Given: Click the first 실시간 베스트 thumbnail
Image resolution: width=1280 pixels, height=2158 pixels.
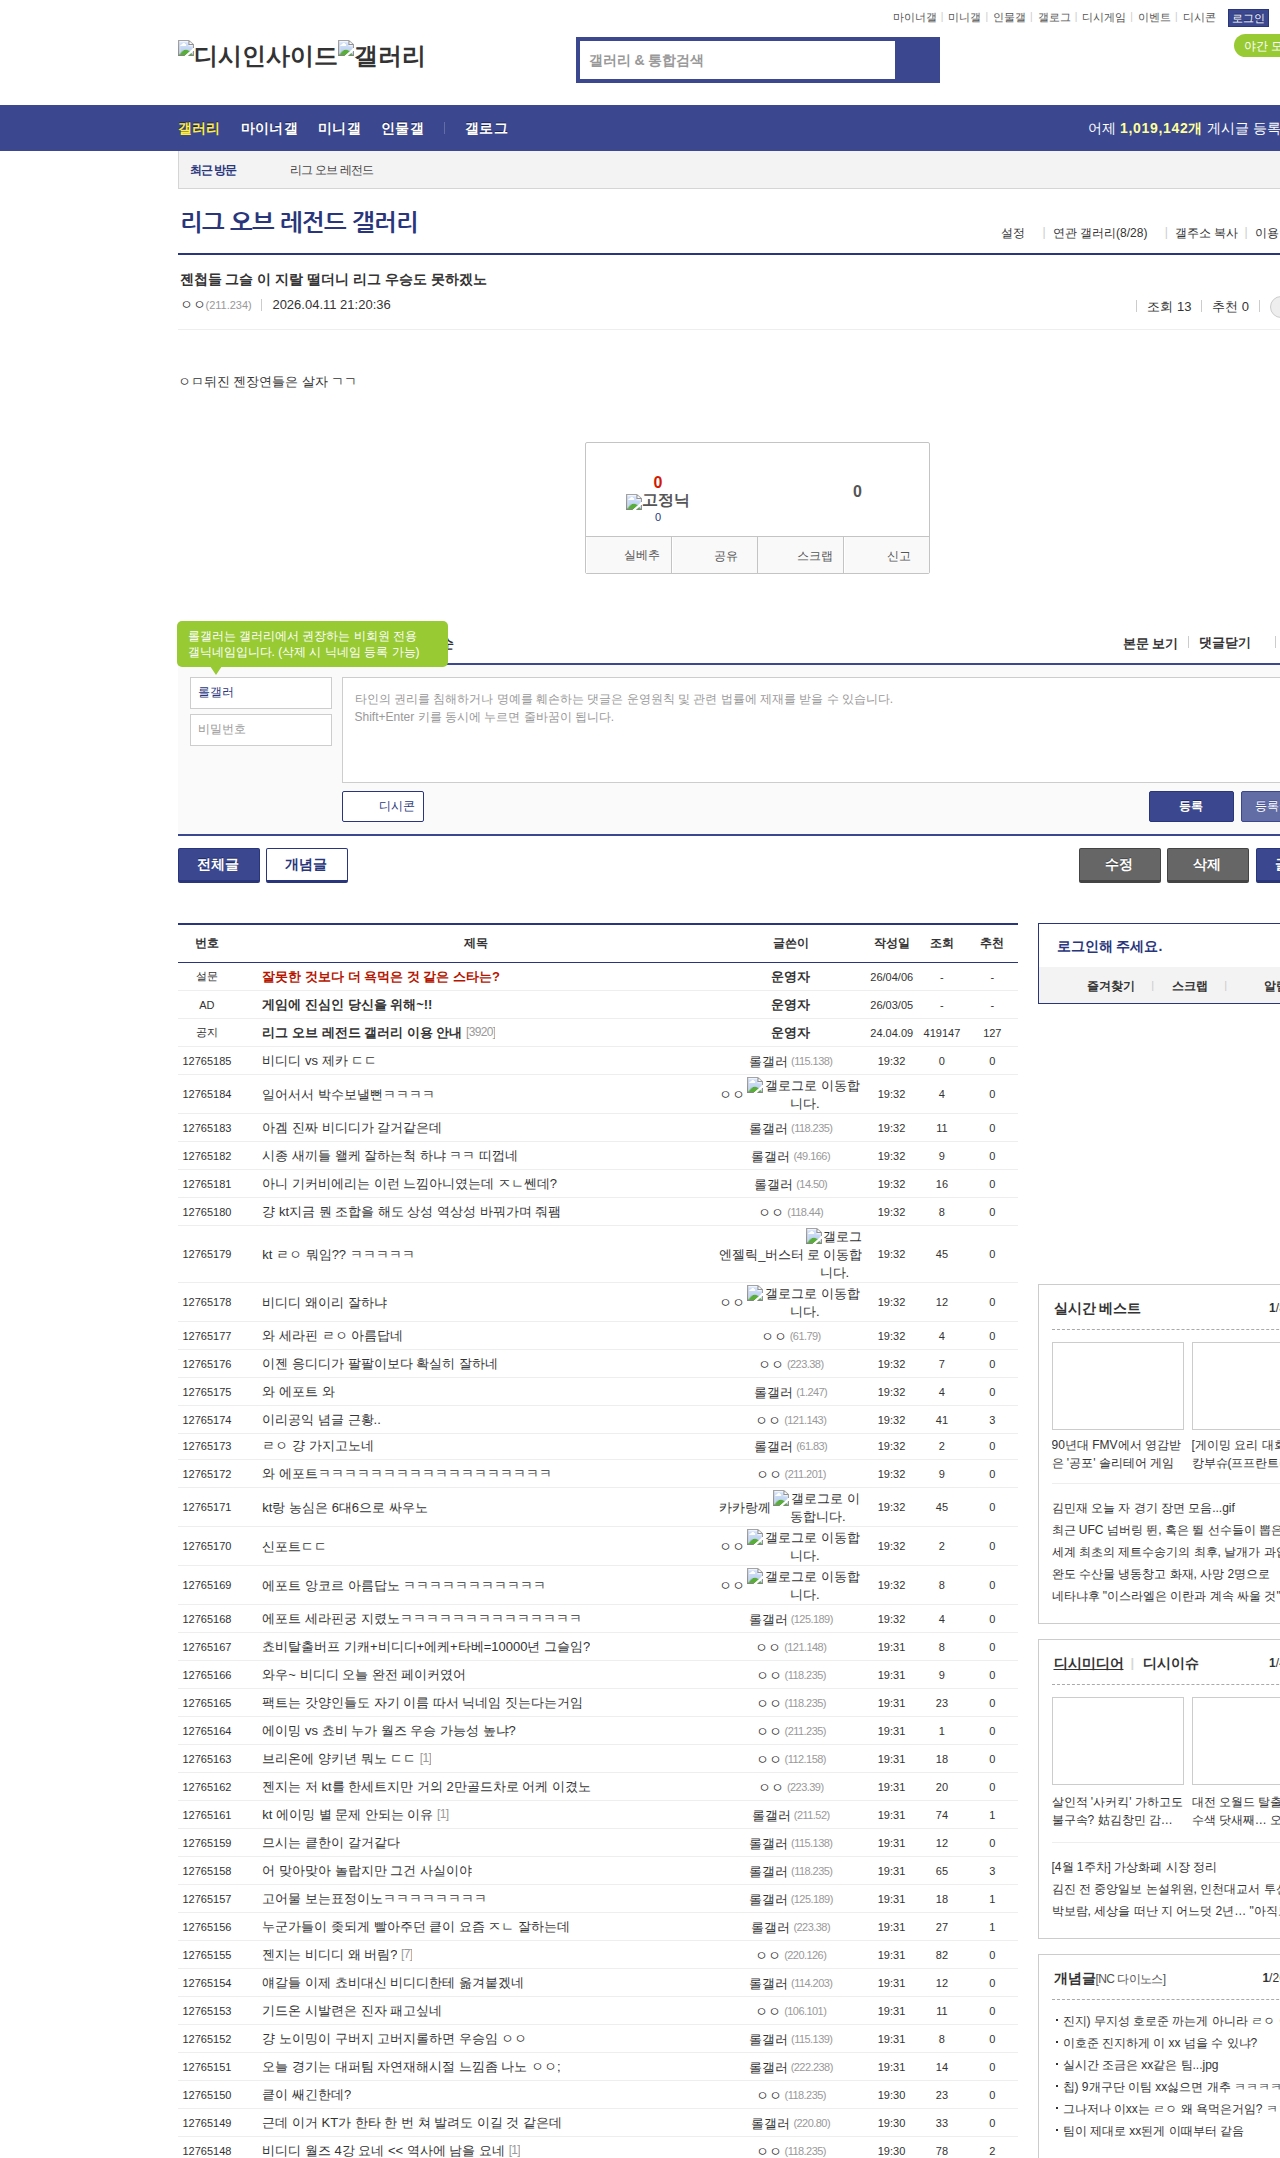Looking at the screenshot, I should [1117, 1386].
